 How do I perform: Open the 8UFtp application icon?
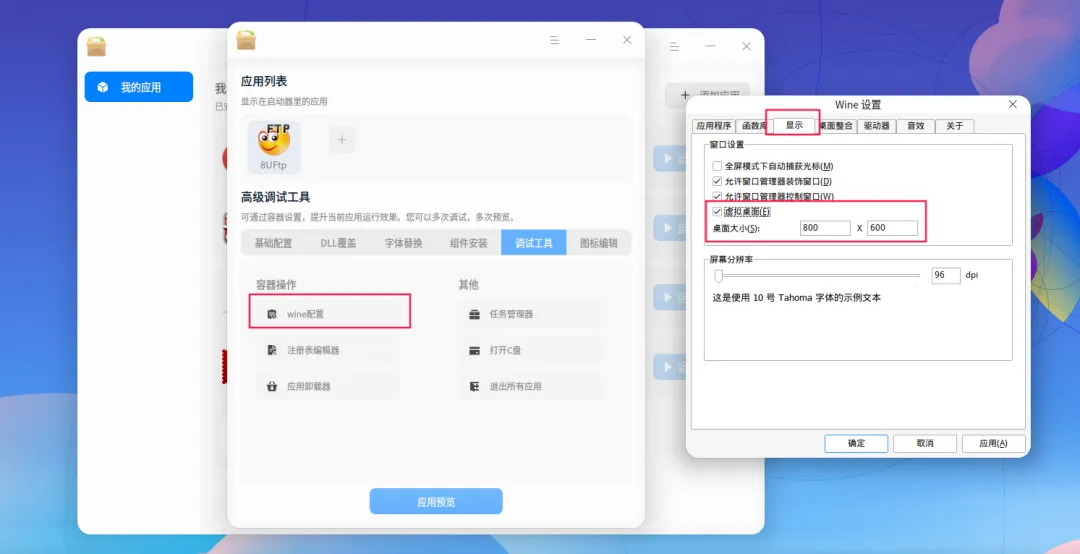coord(274,147)
